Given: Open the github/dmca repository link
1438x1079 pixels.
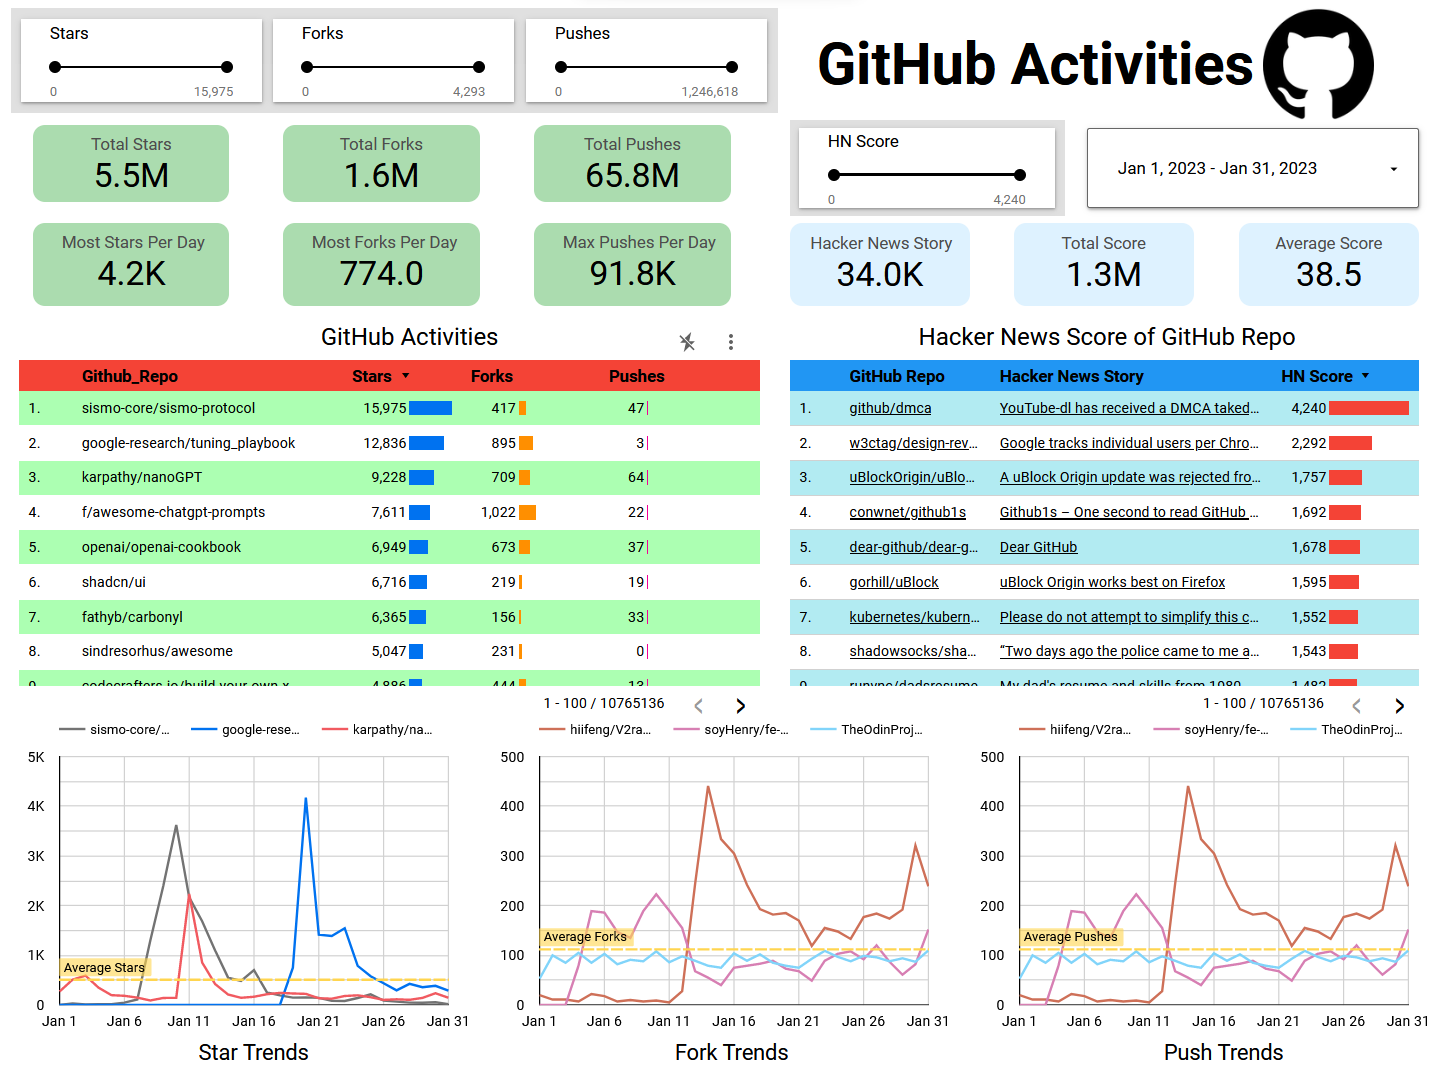Looking at the screenshot, I should point(890,408).
